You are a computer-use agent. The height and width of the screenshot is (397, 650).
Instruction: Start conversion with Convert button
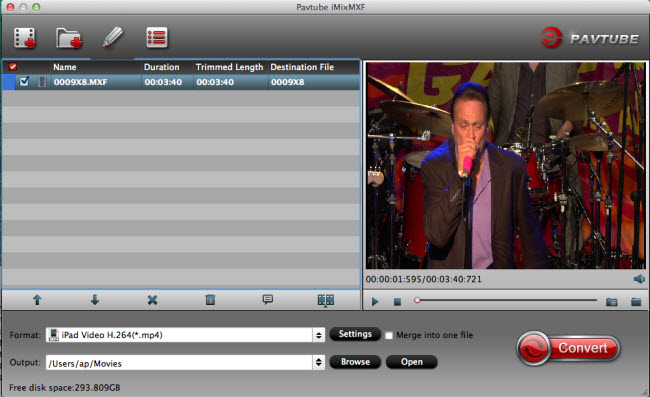568,348
